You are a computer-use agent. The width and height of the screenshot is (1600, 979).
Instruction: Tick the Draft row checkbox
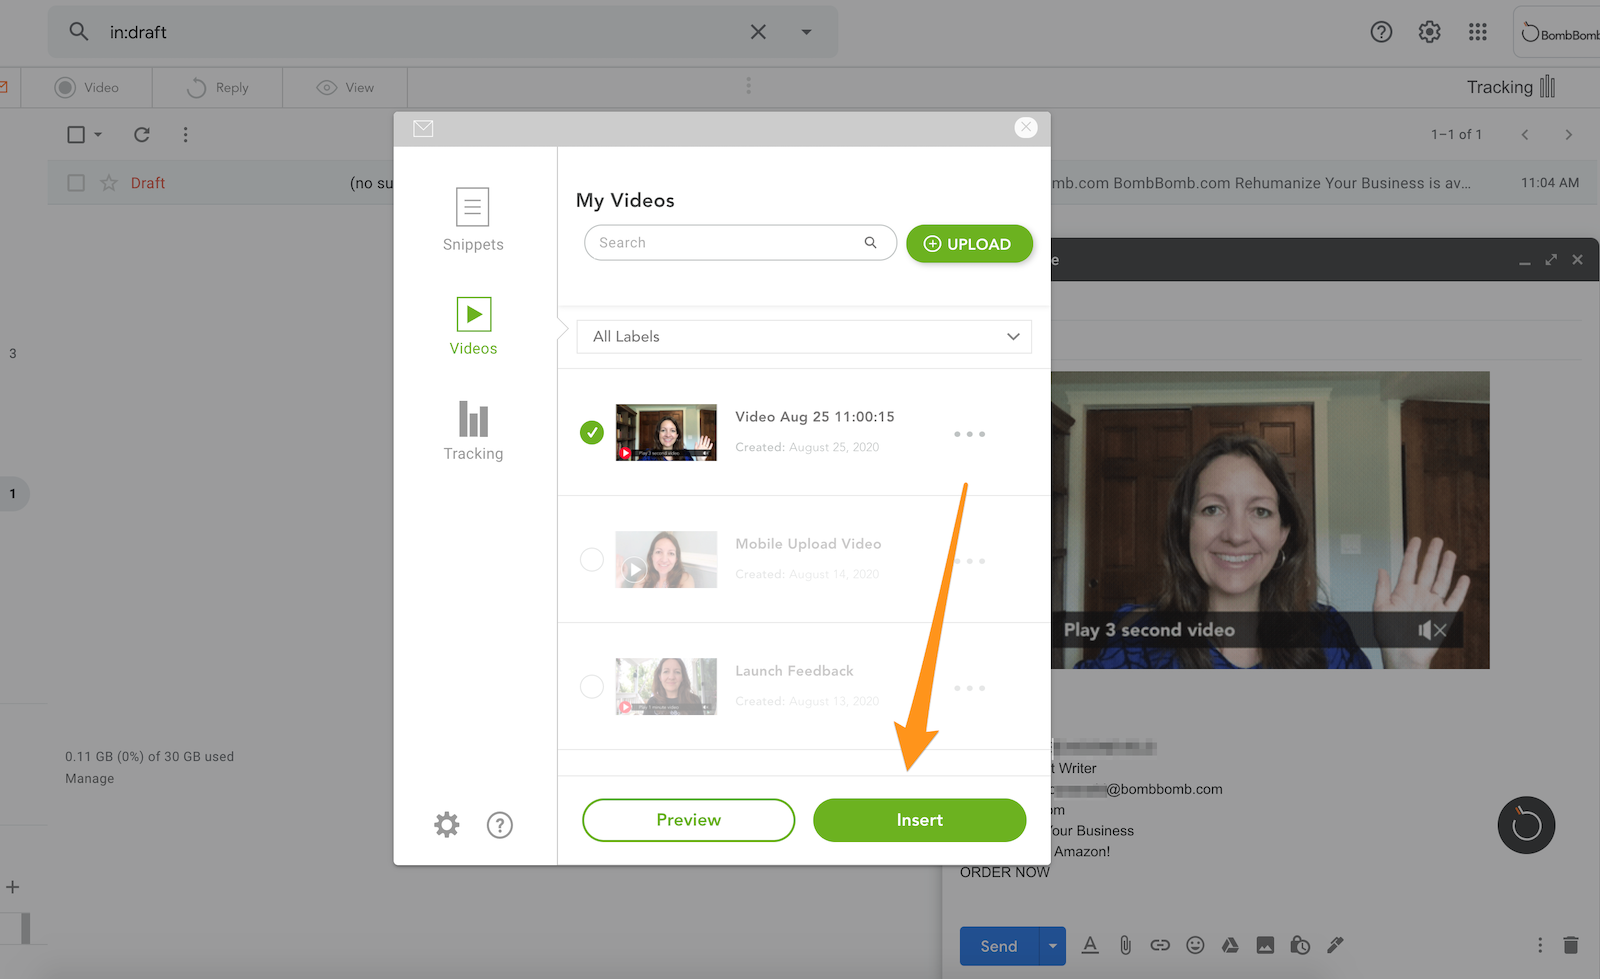pyautogui.click(x=76, y=183)
